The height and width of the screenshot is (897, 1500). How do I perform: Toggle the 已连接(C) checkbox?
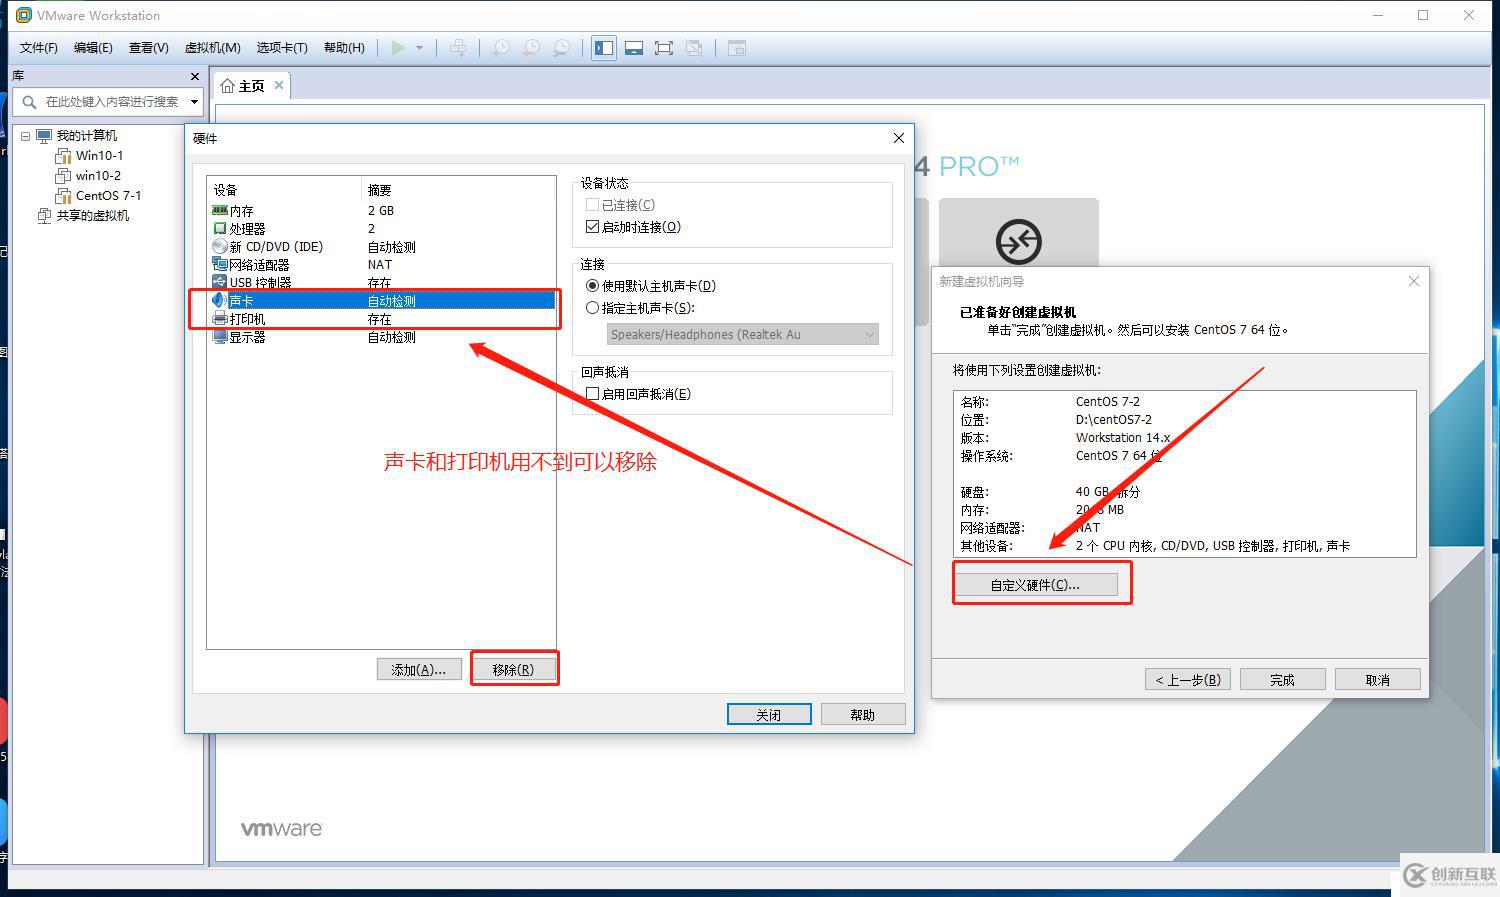(x=592, y=205)
